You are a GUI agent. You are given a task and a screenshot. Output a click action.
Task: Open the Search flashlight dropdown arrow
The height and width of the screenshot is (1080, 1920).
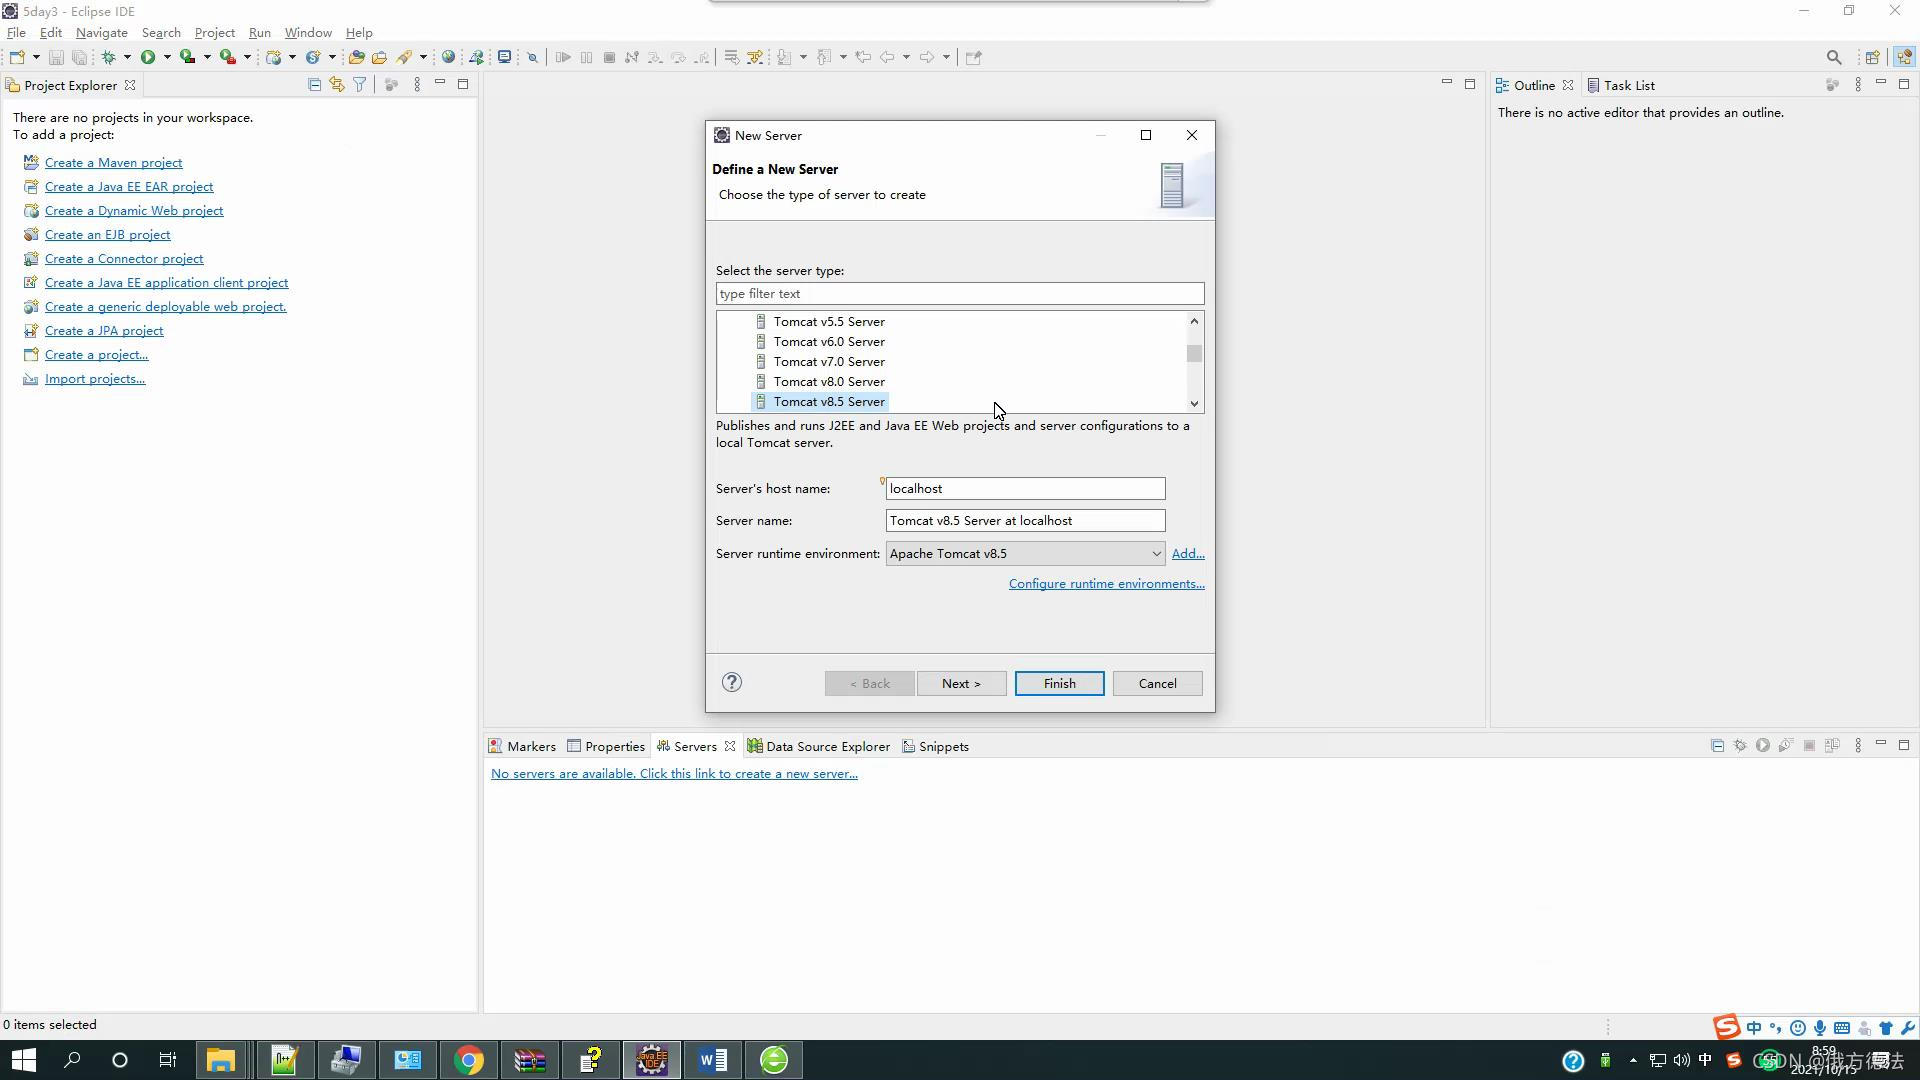coord(423,57)
